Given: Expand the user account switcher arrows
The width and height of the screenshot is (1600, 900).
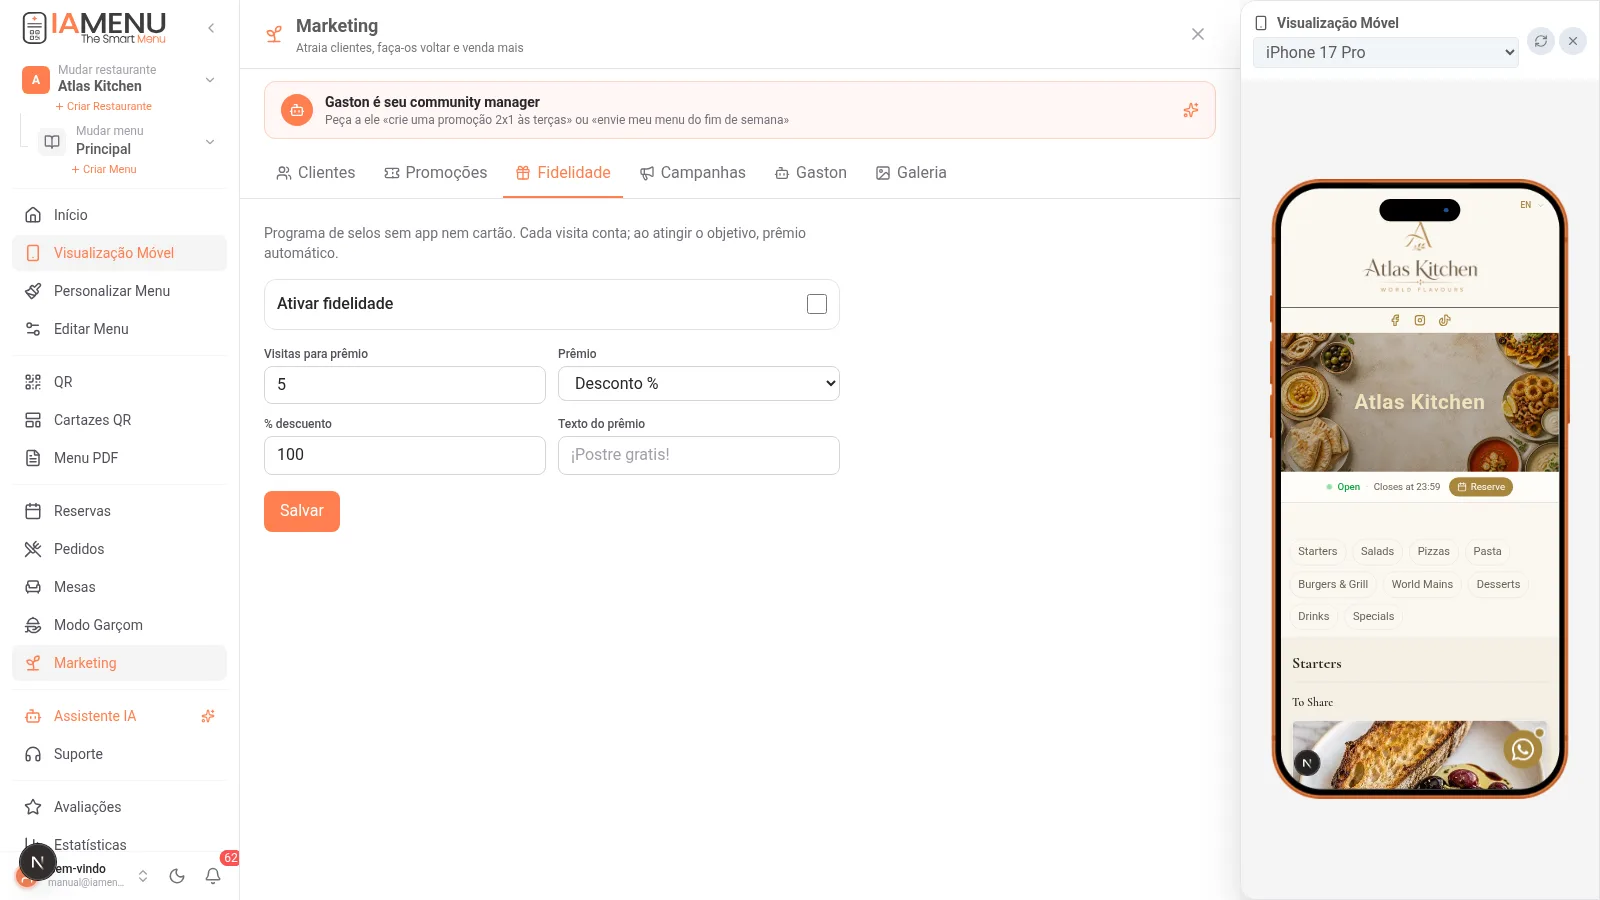Looking at the screenshot, I should [143, 876].
